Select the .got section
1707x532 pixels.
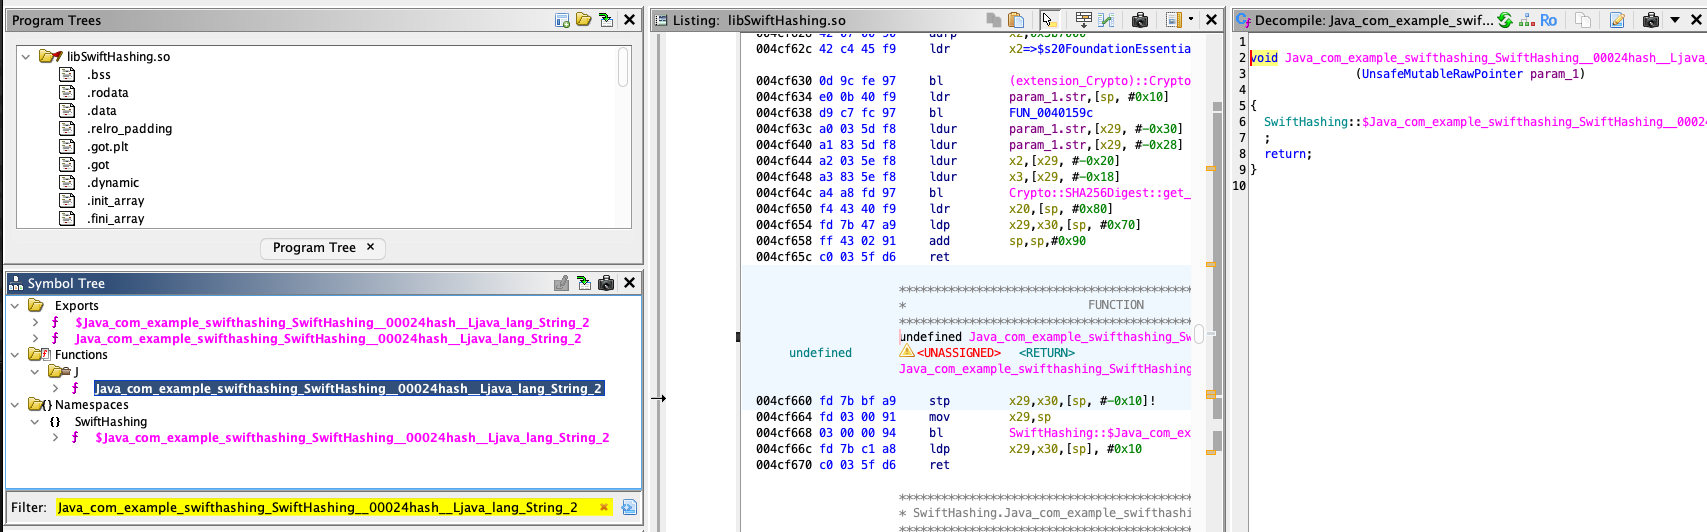98,165
